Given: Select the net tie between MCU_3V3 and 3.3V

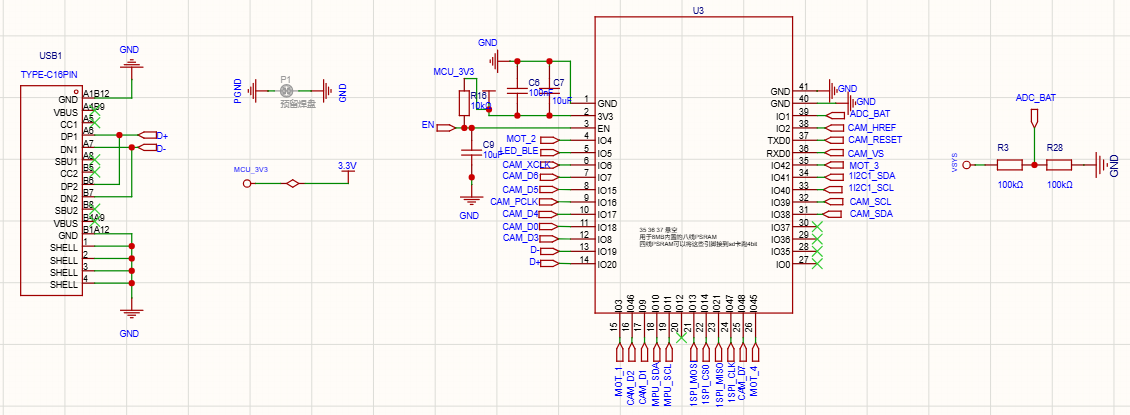Looking at the screenshot, I should pyautogui.click(x=293, y=184).
